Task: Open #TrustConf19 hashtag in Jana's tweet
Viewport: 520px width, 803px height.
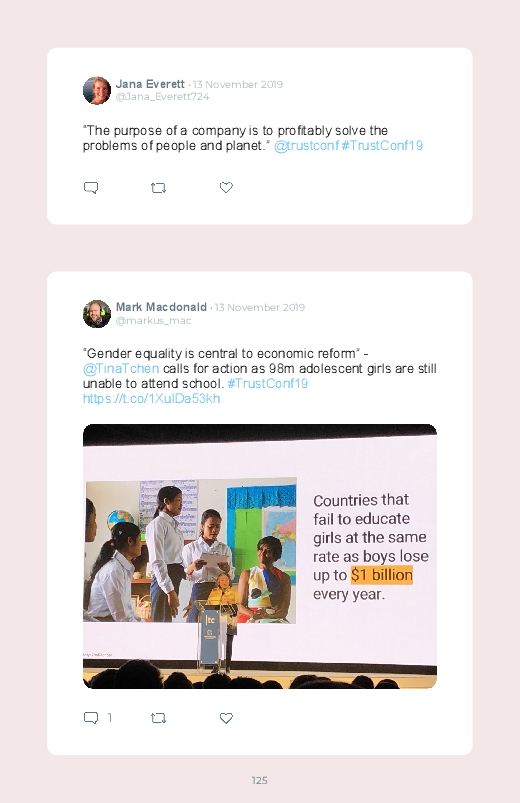Action: [382, 145]
